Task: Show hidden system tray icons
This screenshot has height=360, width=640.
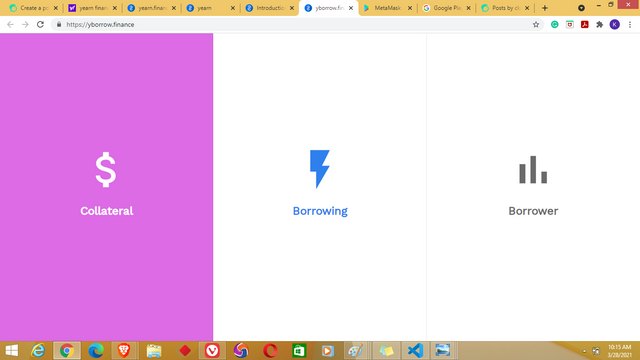Action: pyautogui.click(x=584, y=351)
